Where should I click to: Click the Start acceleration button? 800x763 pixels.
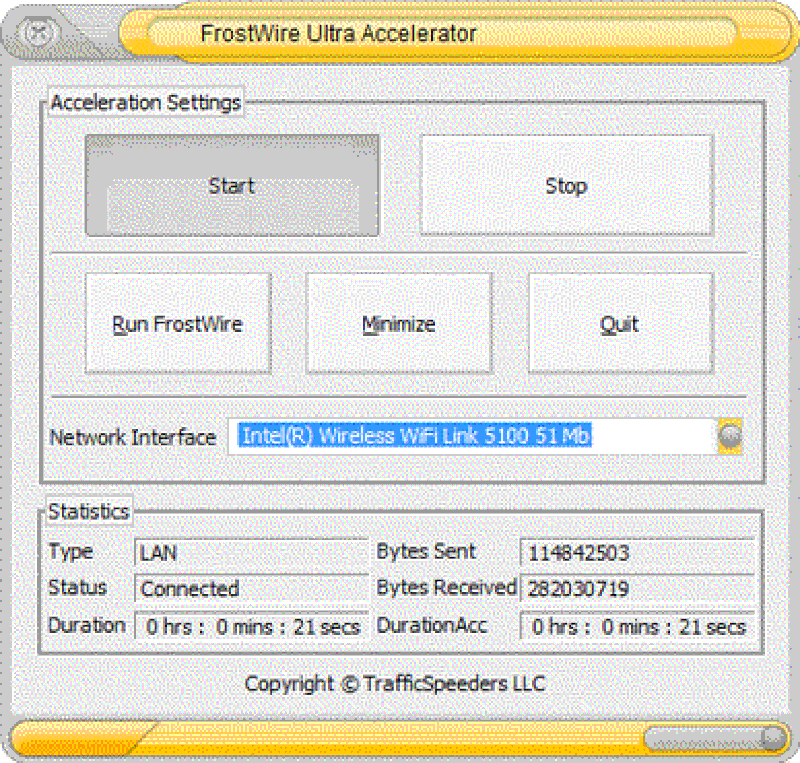tap(232, 185)
